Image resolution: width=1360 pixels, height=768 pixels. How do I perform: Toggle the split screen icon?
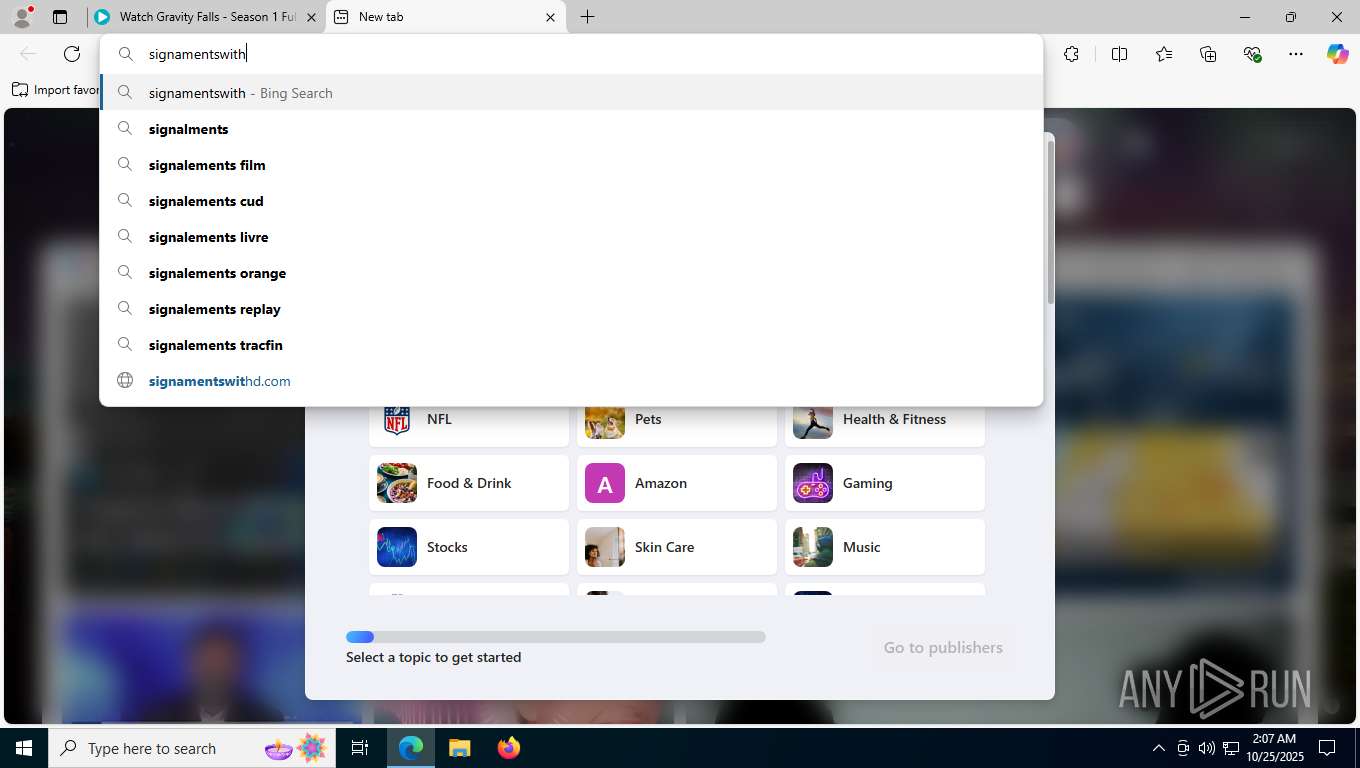pyautogui.click(x=1119, y=54)
